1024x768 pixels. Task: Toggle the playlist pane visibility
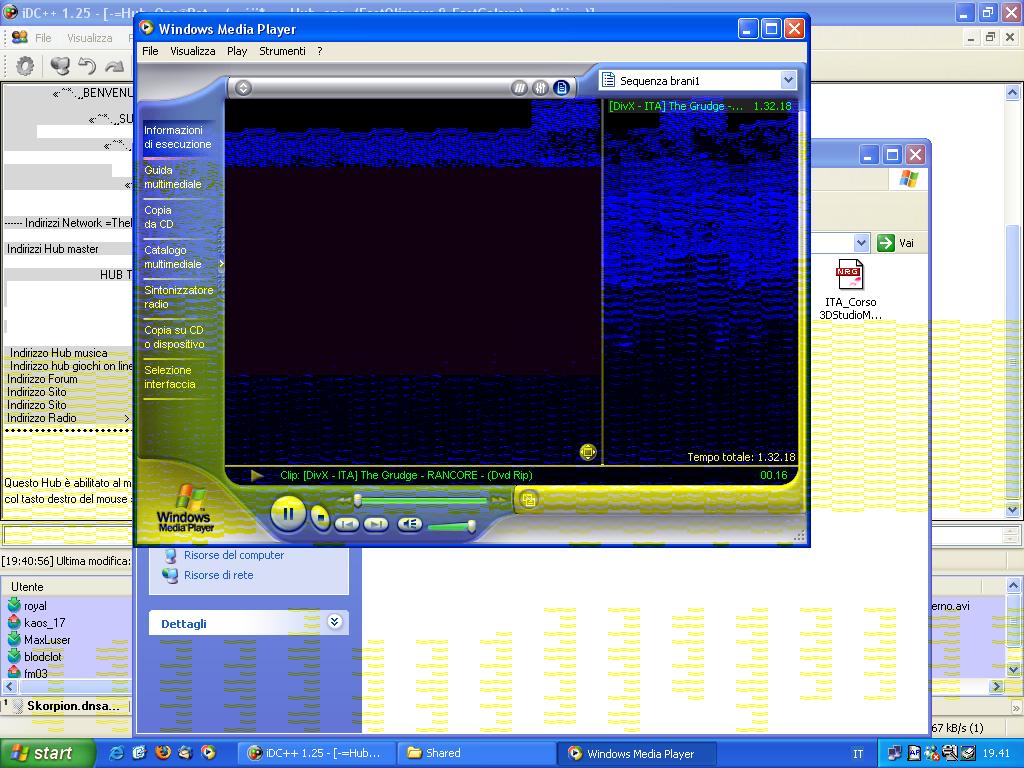(561, 88)
